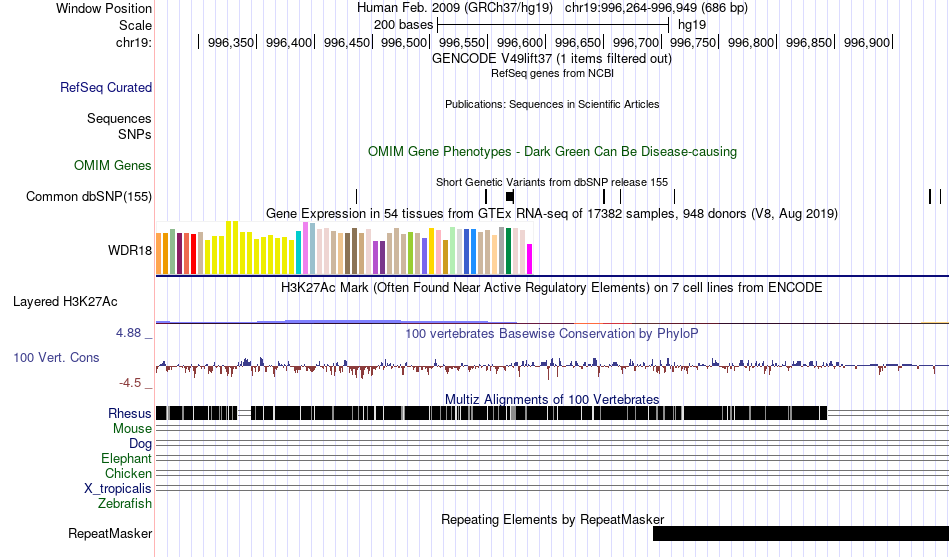
Task: Click the 996,350 ruler coordinate
Action: [231, 42]
